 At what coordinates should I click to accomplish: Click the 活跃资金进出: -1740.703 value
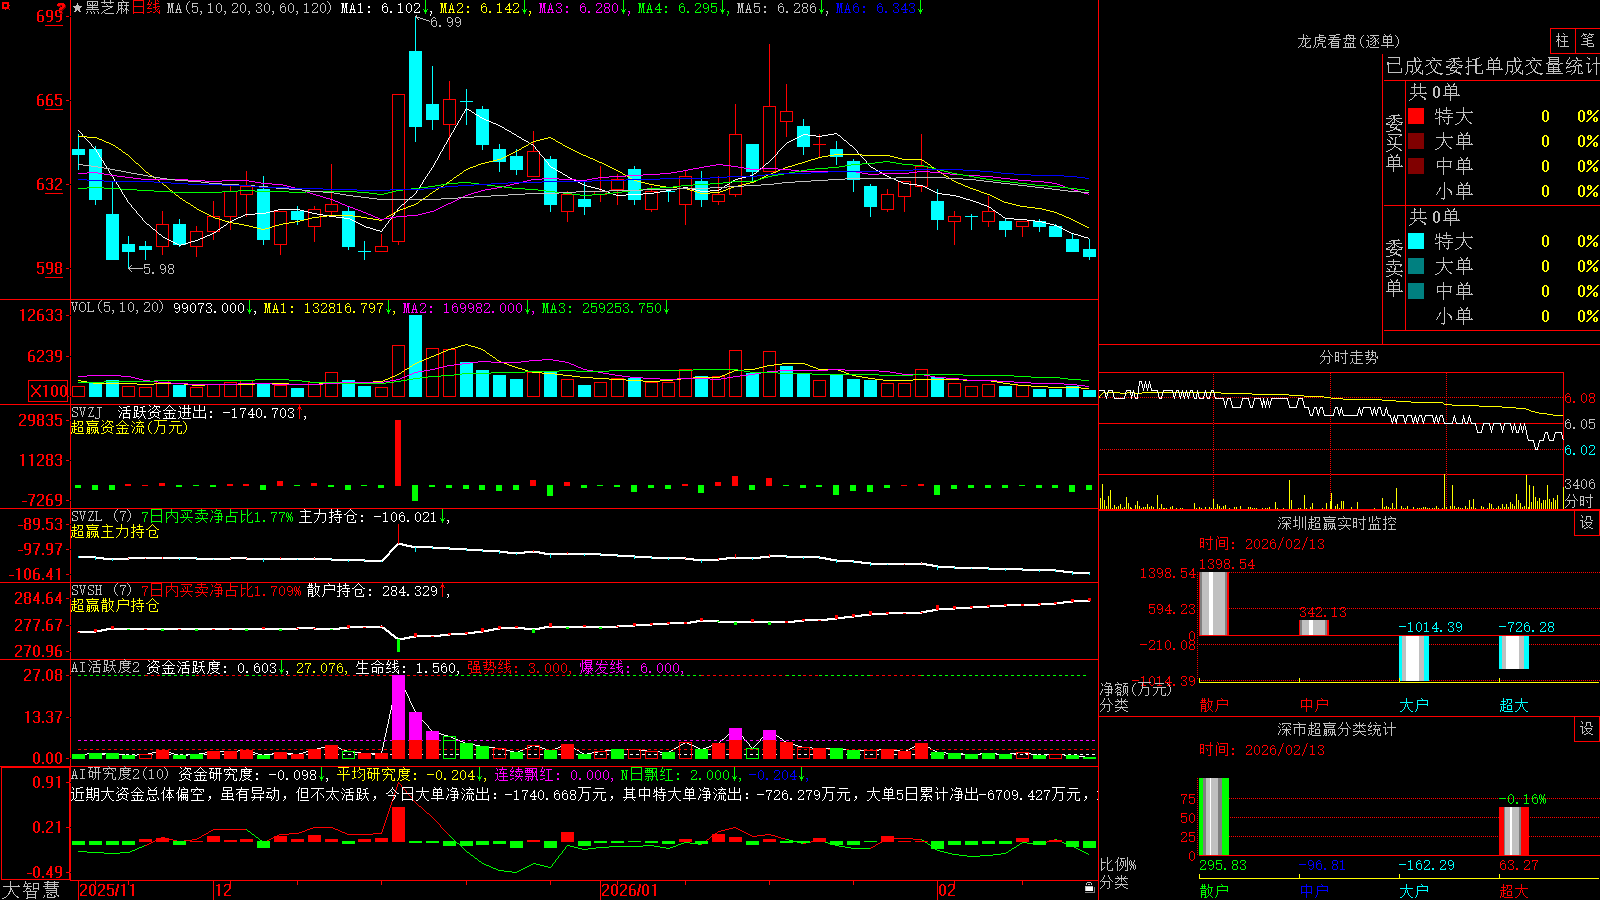207,412
